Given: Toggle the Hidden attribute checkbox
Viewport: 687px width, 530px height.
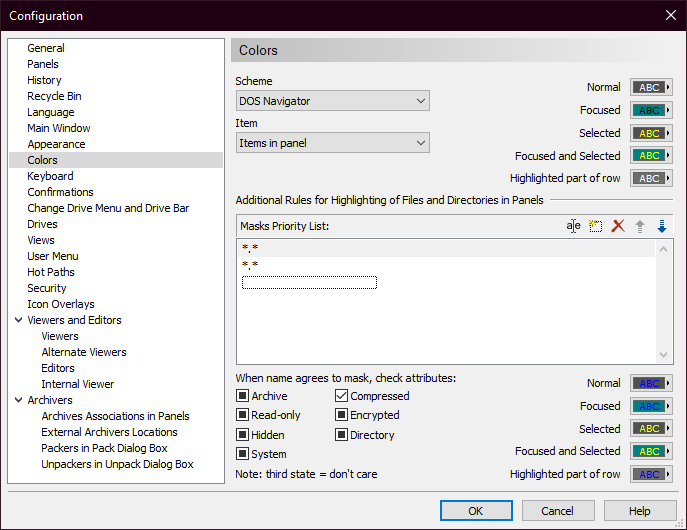Looking at the screenshot, I should pos(242,435).
